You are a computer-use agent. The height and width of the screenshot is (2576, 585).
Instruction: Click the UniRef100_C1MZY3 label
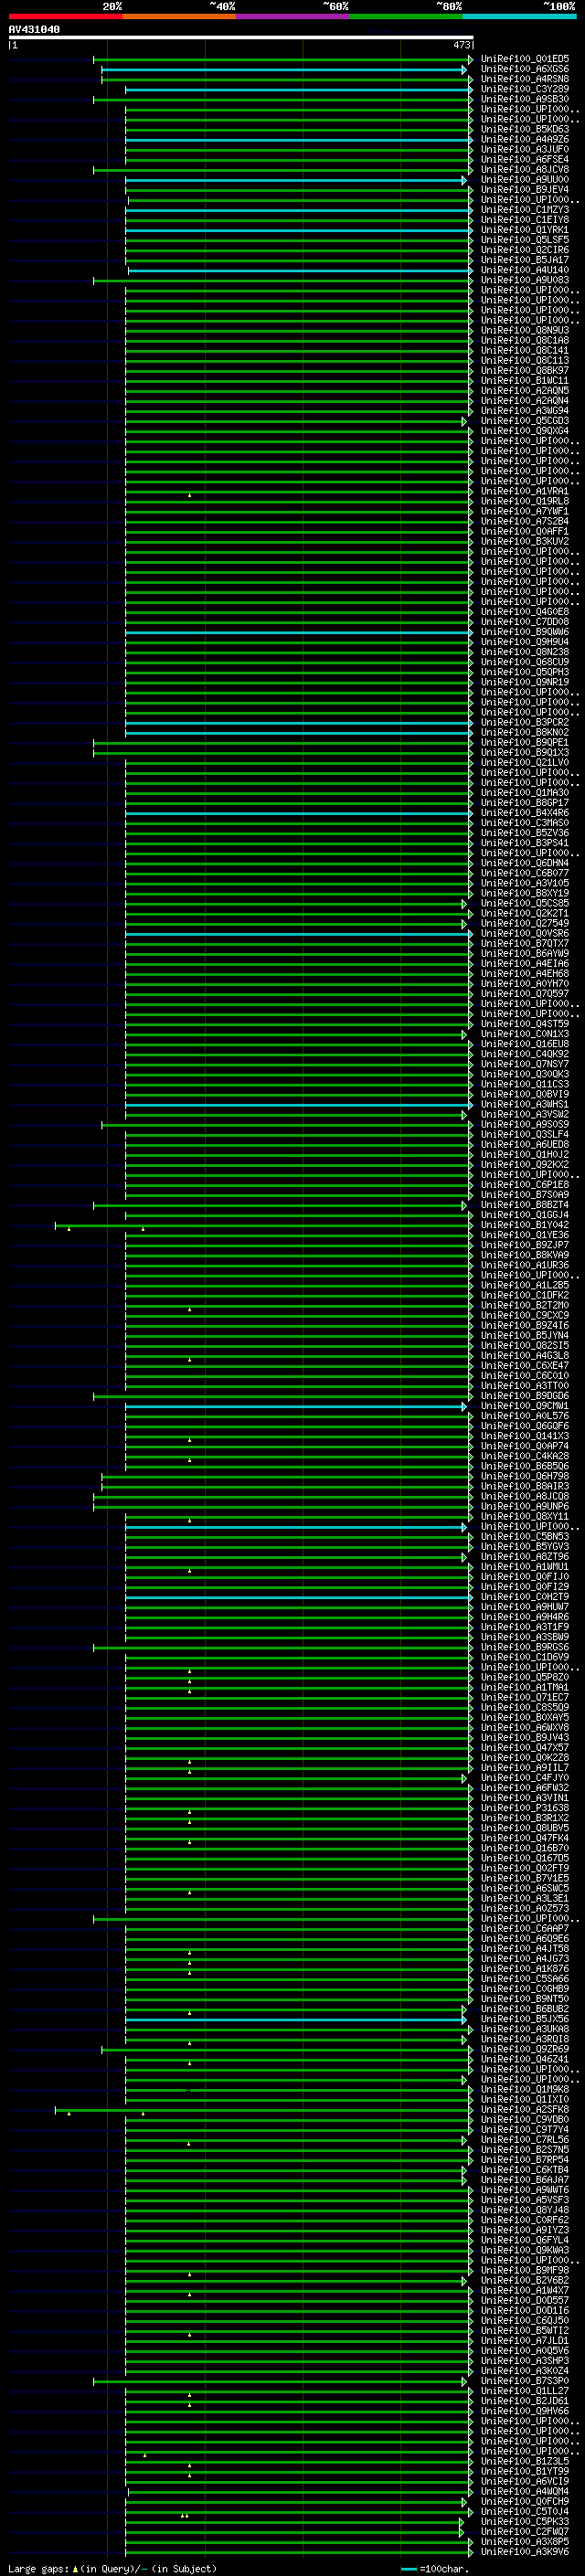[x=525, y=210]
